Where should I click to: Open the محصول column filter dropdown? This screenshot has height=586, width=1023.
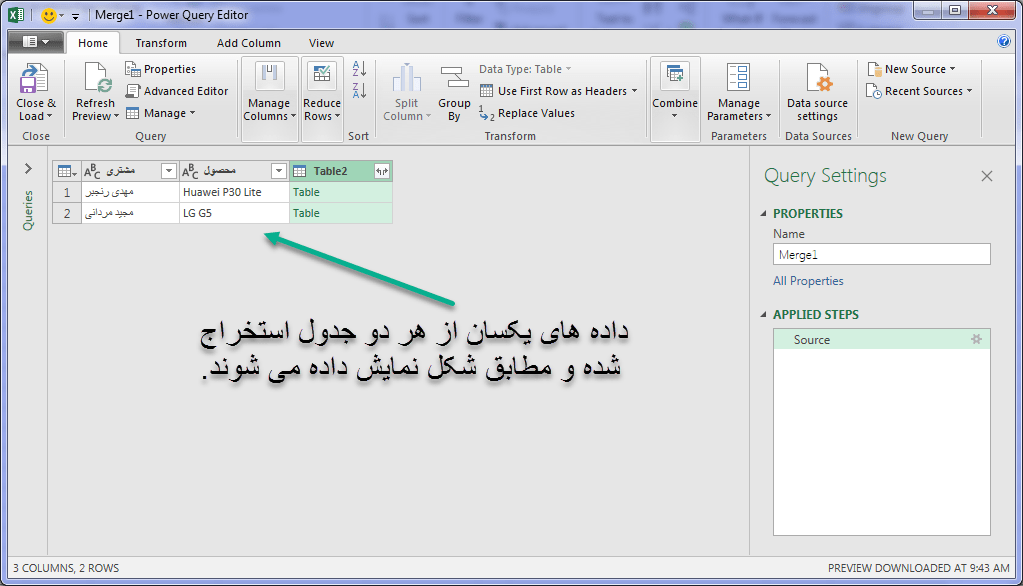[279, 172]
